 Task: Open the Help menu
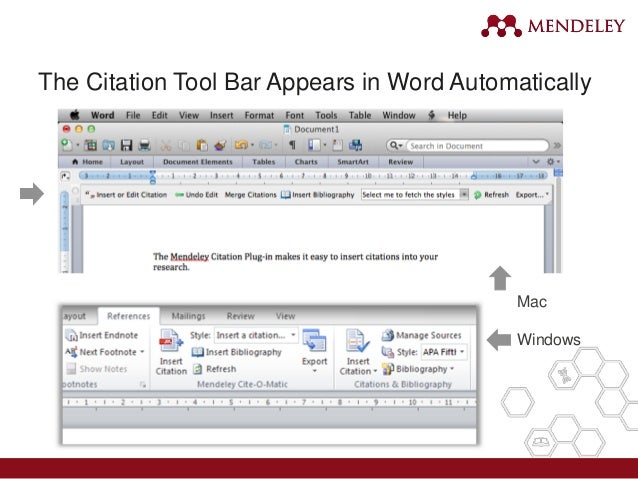457,116
